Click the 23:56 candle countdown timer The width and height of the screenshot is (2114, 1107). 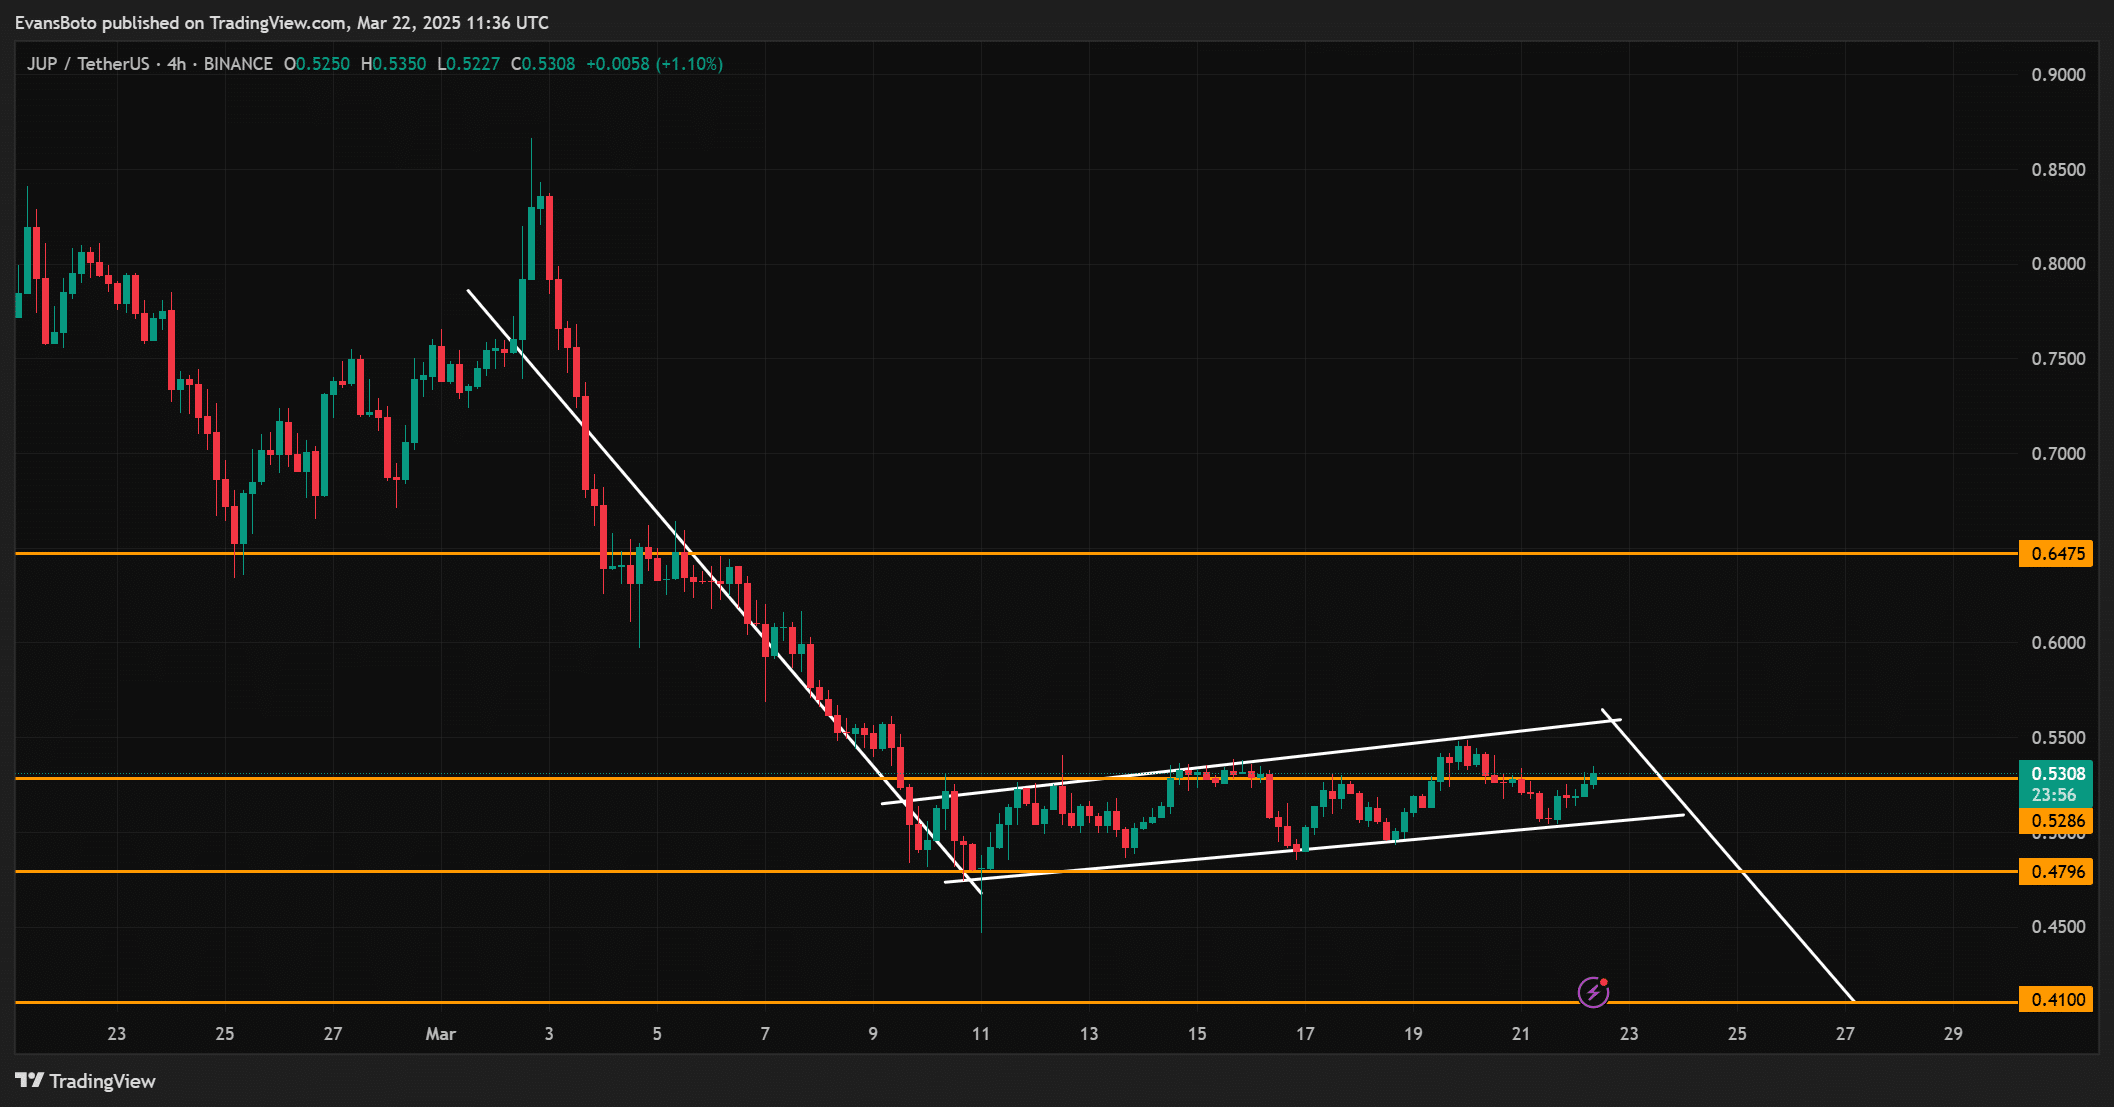(x=2054, y=795)
